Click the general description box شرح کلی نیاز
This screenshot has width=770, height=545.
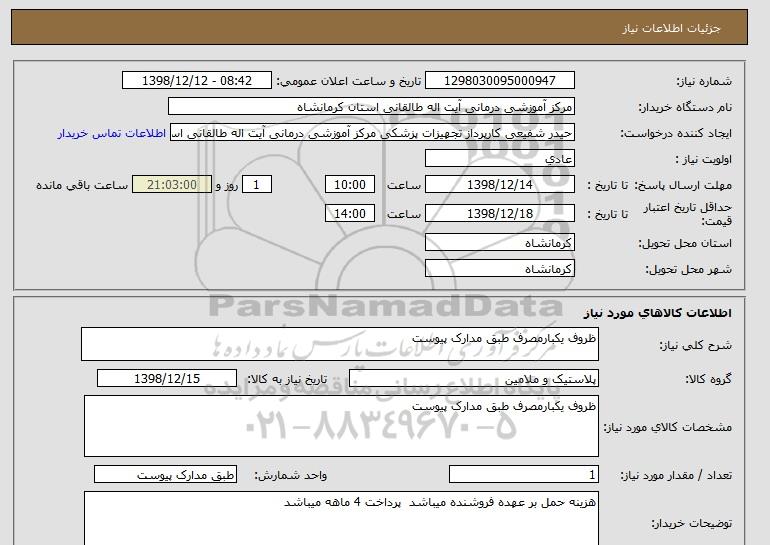tap(340, 344)
